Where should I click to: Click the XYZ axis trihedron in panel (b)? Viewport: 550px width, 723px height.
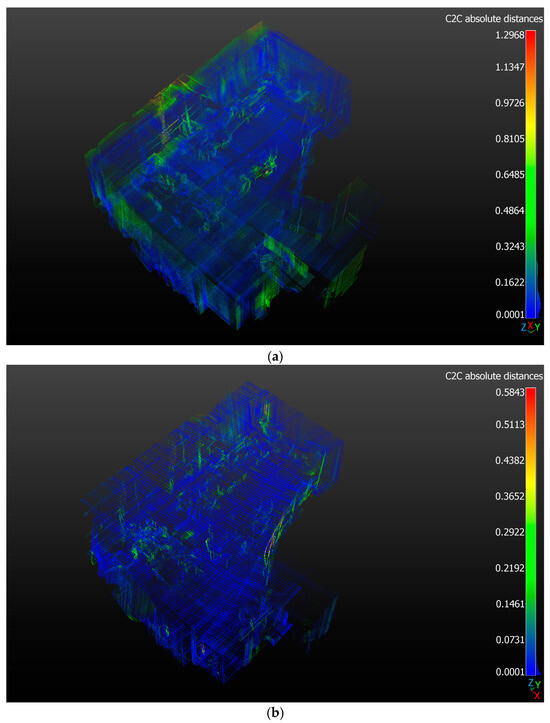click(x=532, y=689)
